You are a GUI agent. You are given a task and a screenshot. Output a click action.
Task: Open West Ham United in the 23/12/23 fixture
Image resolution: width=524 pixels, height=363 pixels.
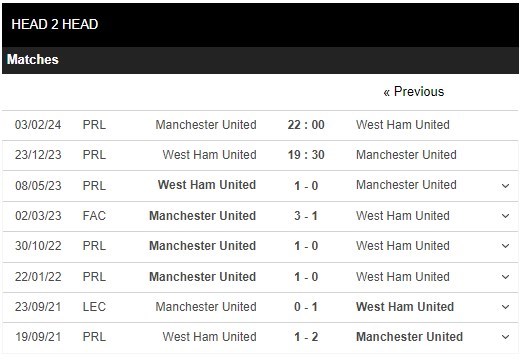[x=210, y=155]
